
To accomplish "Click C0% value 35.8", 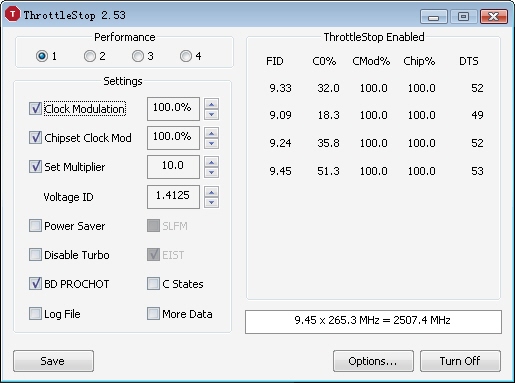I will tap(328, 143).
